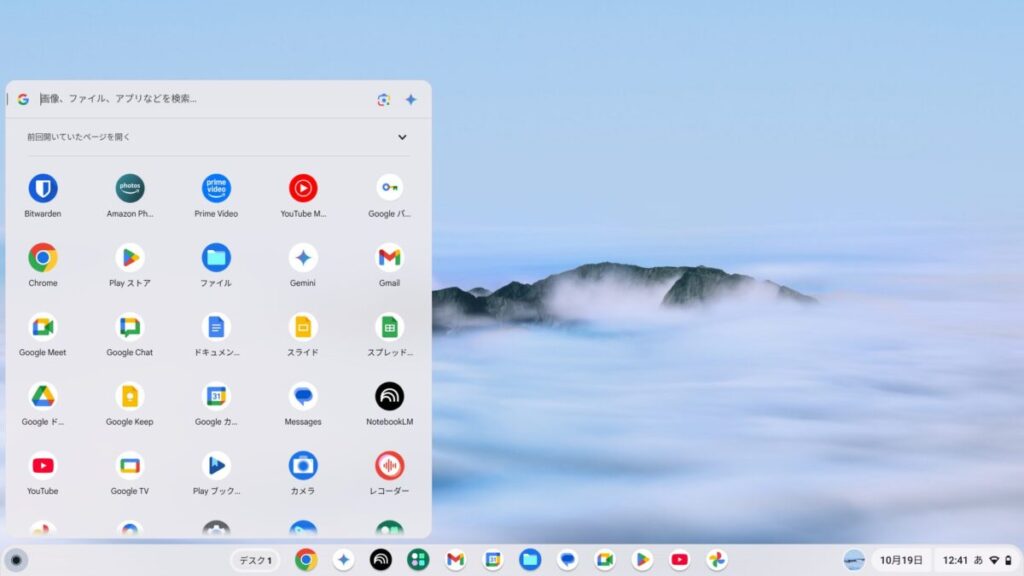Launch the Recorder (レコーダー) app
This screenshot has width=1024, height=576.
point(389,466)
